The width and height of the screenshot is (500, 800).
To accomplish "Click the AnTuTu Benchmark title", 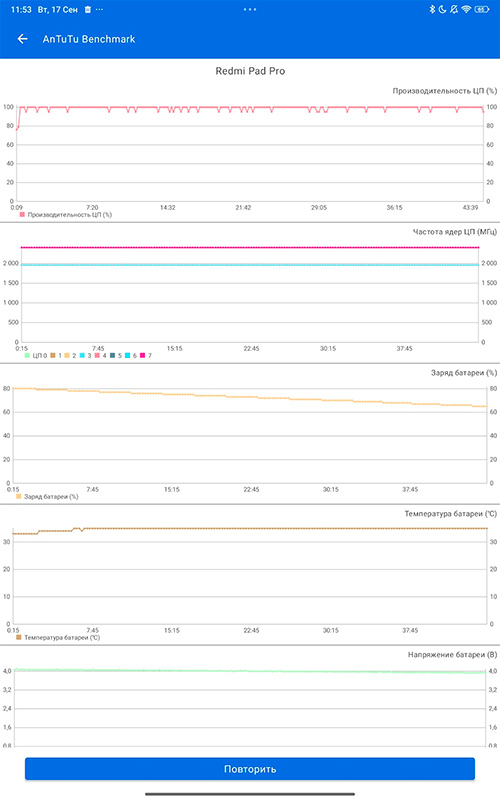I will [x=89, y=39].
